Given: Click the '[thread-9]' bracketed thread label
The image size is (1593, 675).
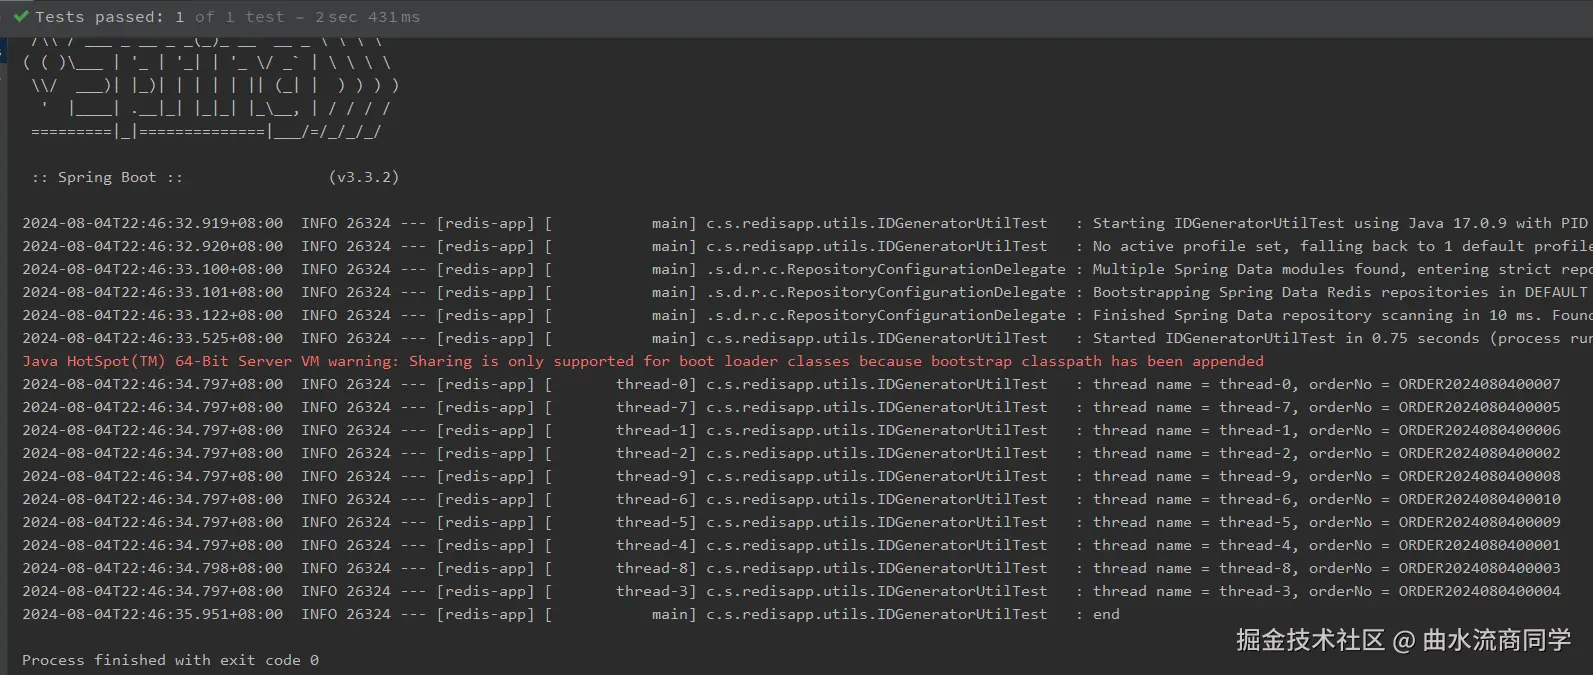Looking at the screenshot, I should pyautogui.click(x=621, y=476).
